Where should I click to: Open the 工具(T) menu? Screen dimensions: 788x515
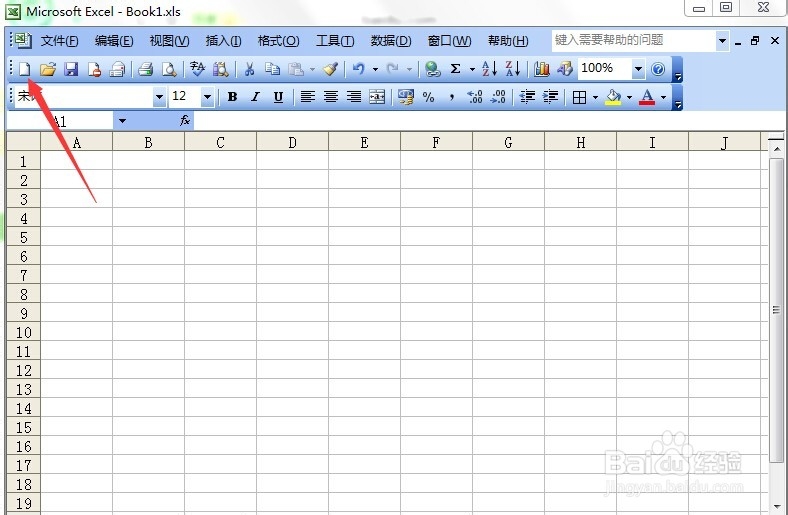335,41
